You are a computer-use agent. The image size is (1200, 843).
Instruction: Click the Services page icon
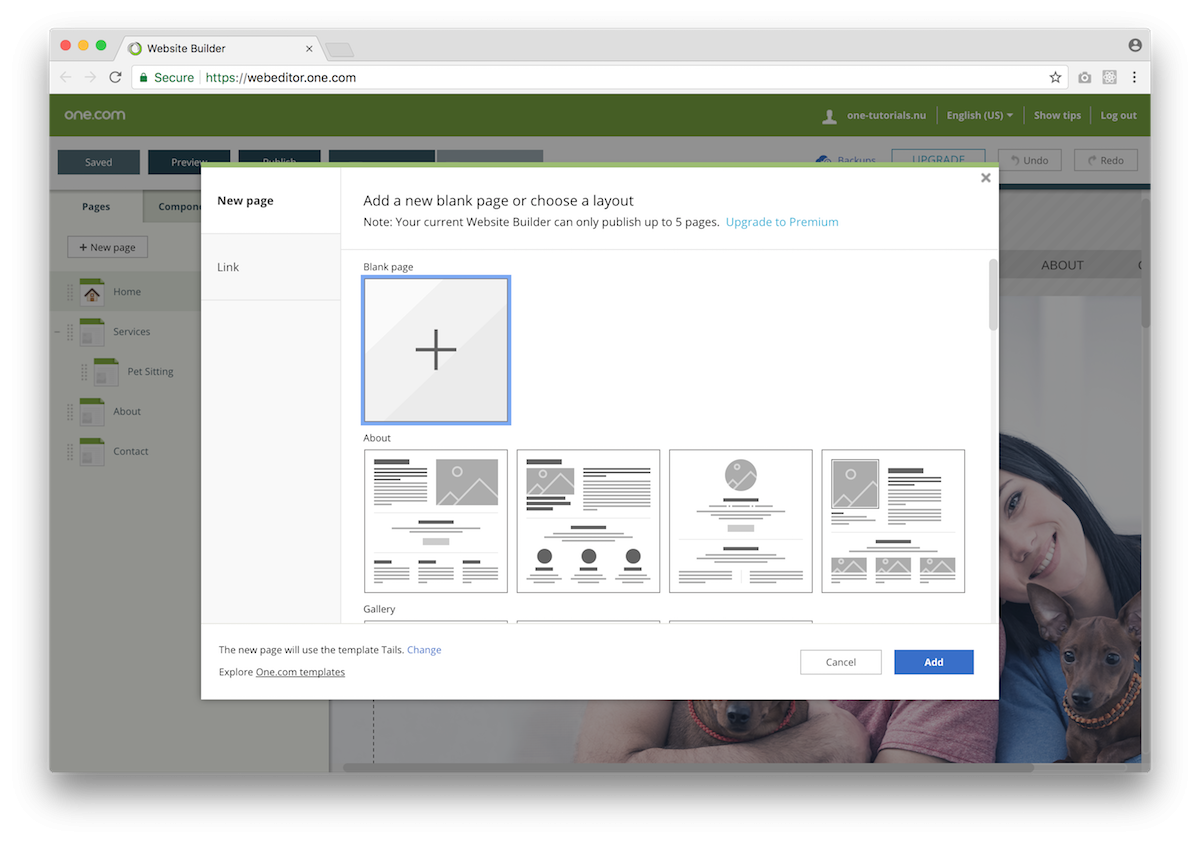(x=92, y=332)
